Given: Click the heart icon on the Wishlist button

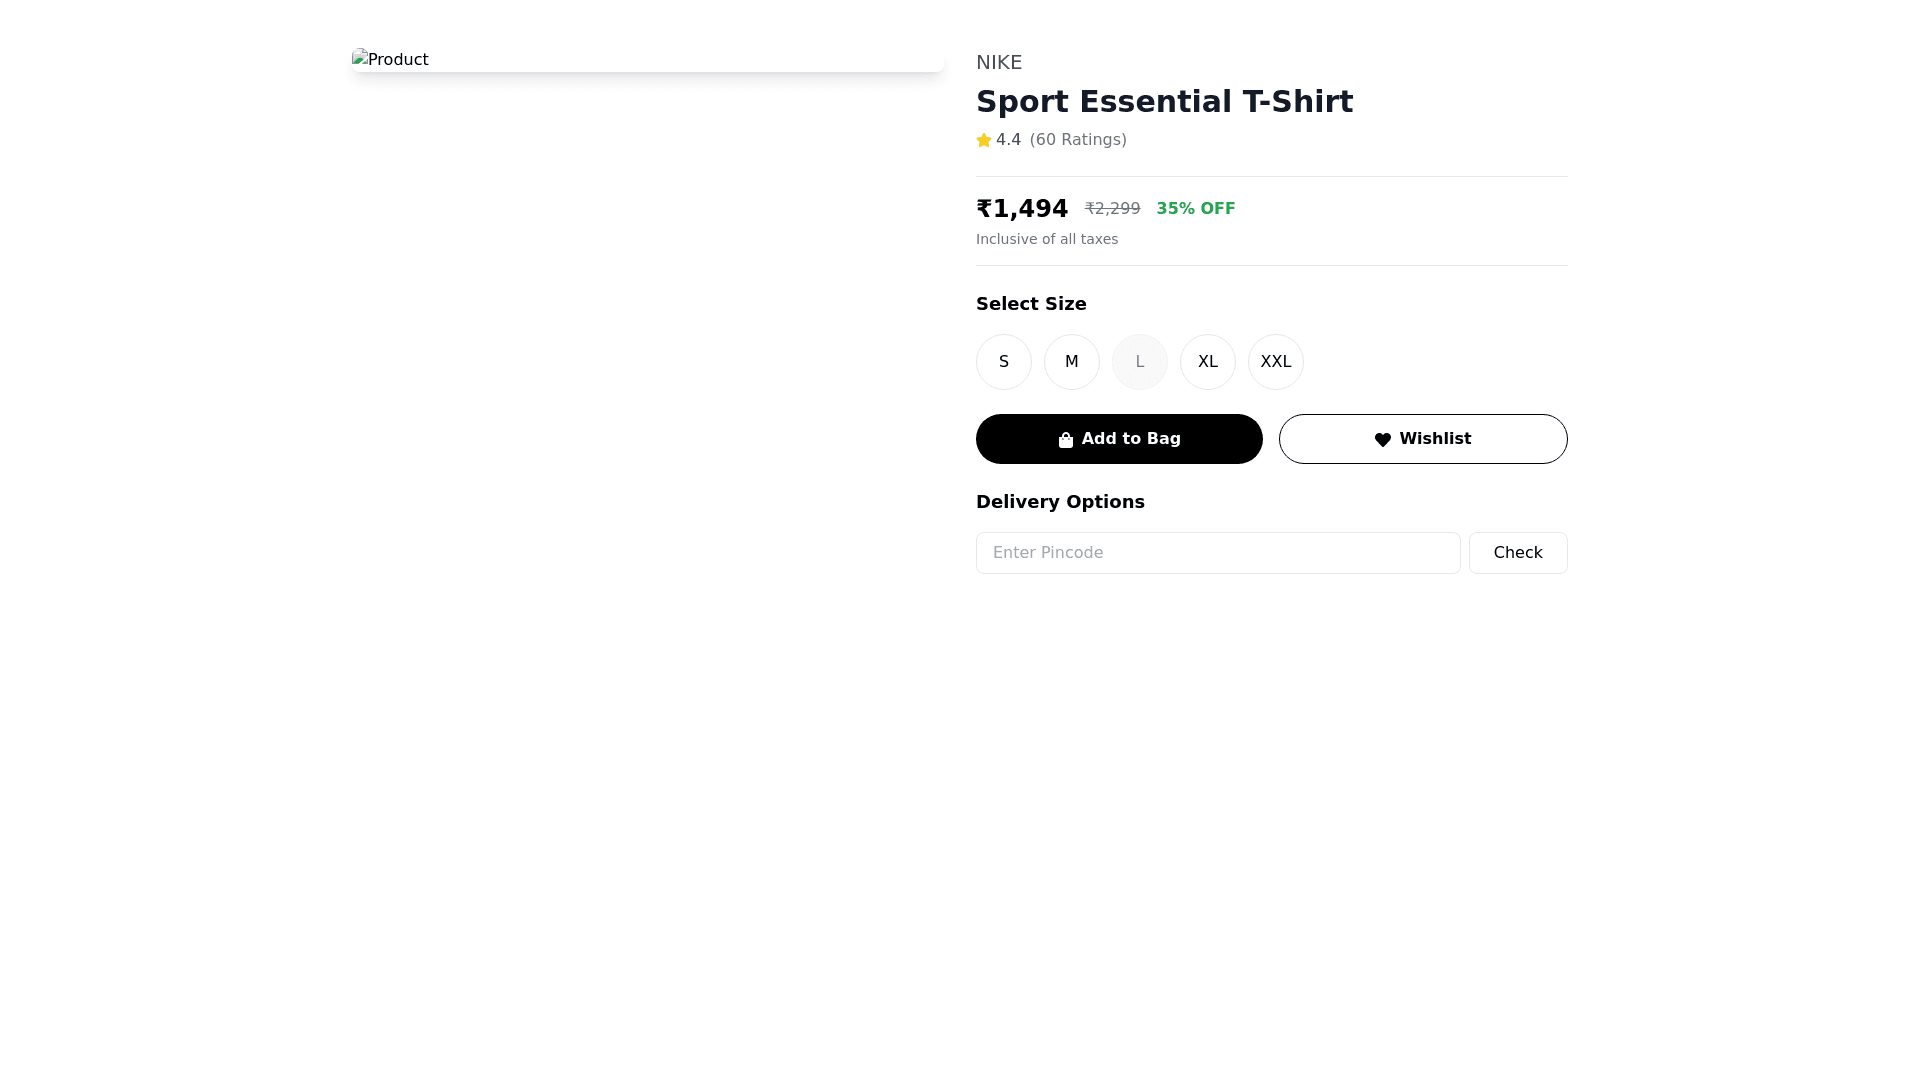Looking at the screenshot, I should [x=1383, y=440].
